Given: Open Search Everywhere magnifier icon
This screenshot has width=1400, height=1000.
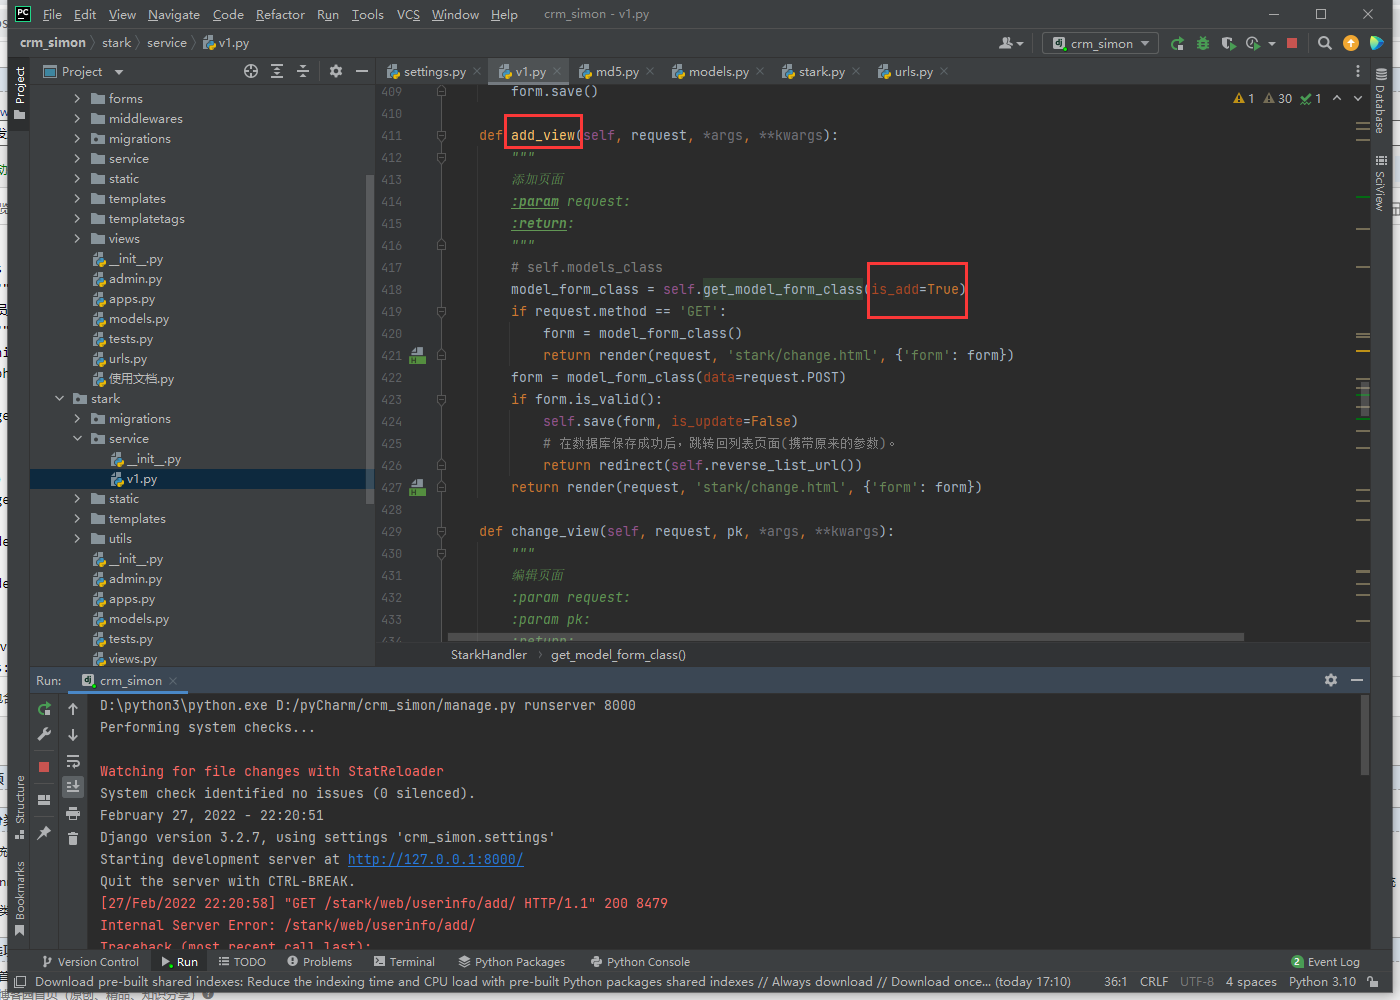Looking at the screenshot, I should (1325, 43).
